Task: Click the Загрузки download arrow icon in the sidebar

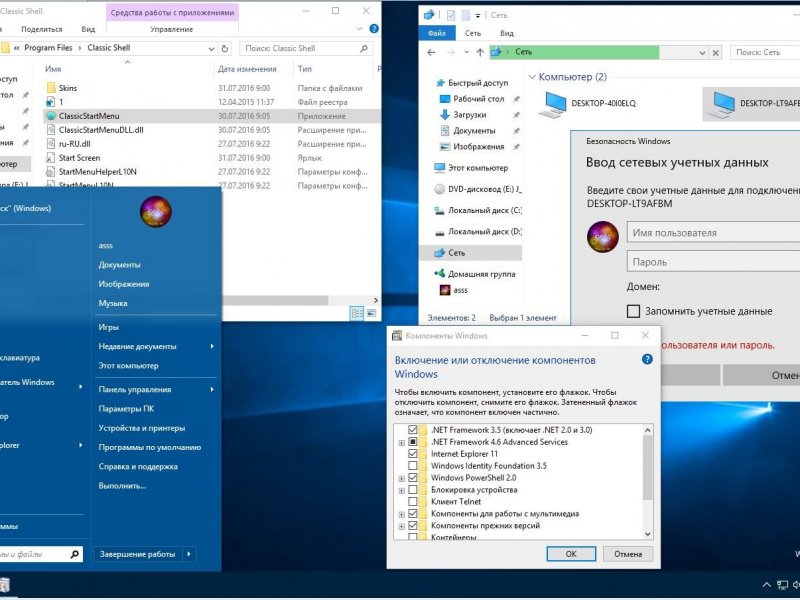Action: pos(444,115)
